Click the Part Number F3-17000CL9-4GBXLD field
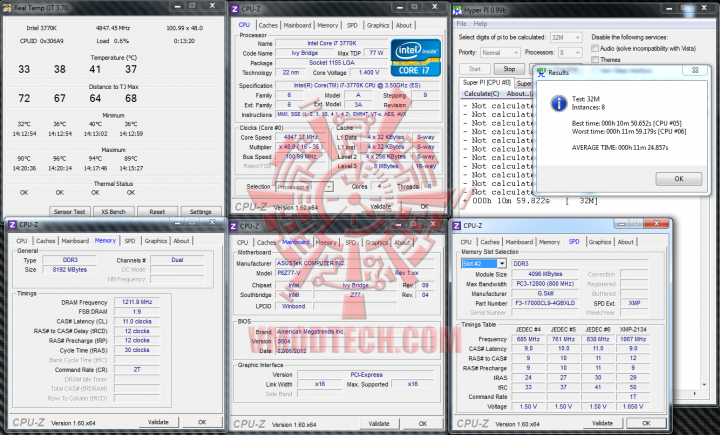Viewport: 720px width, 435px height. pyautogui.click(x=545, y=303)
